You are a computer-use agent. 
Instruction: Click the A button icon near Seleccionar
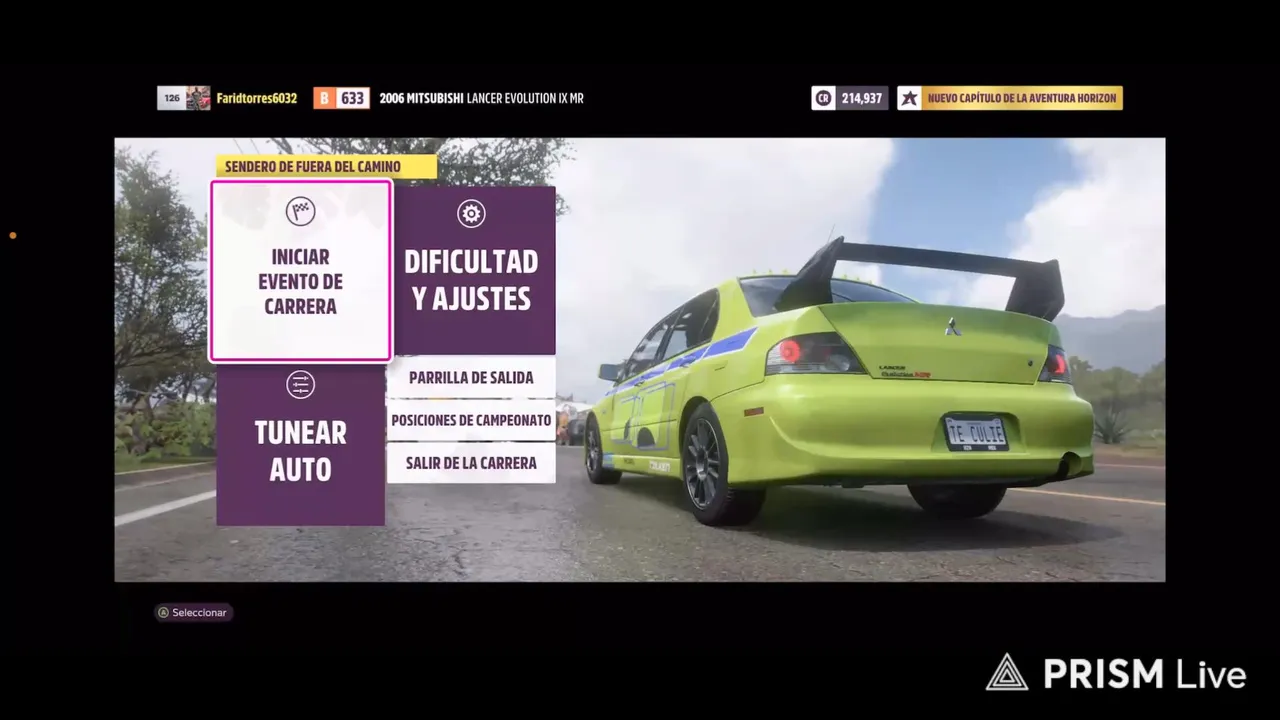(x=163, y=612)
